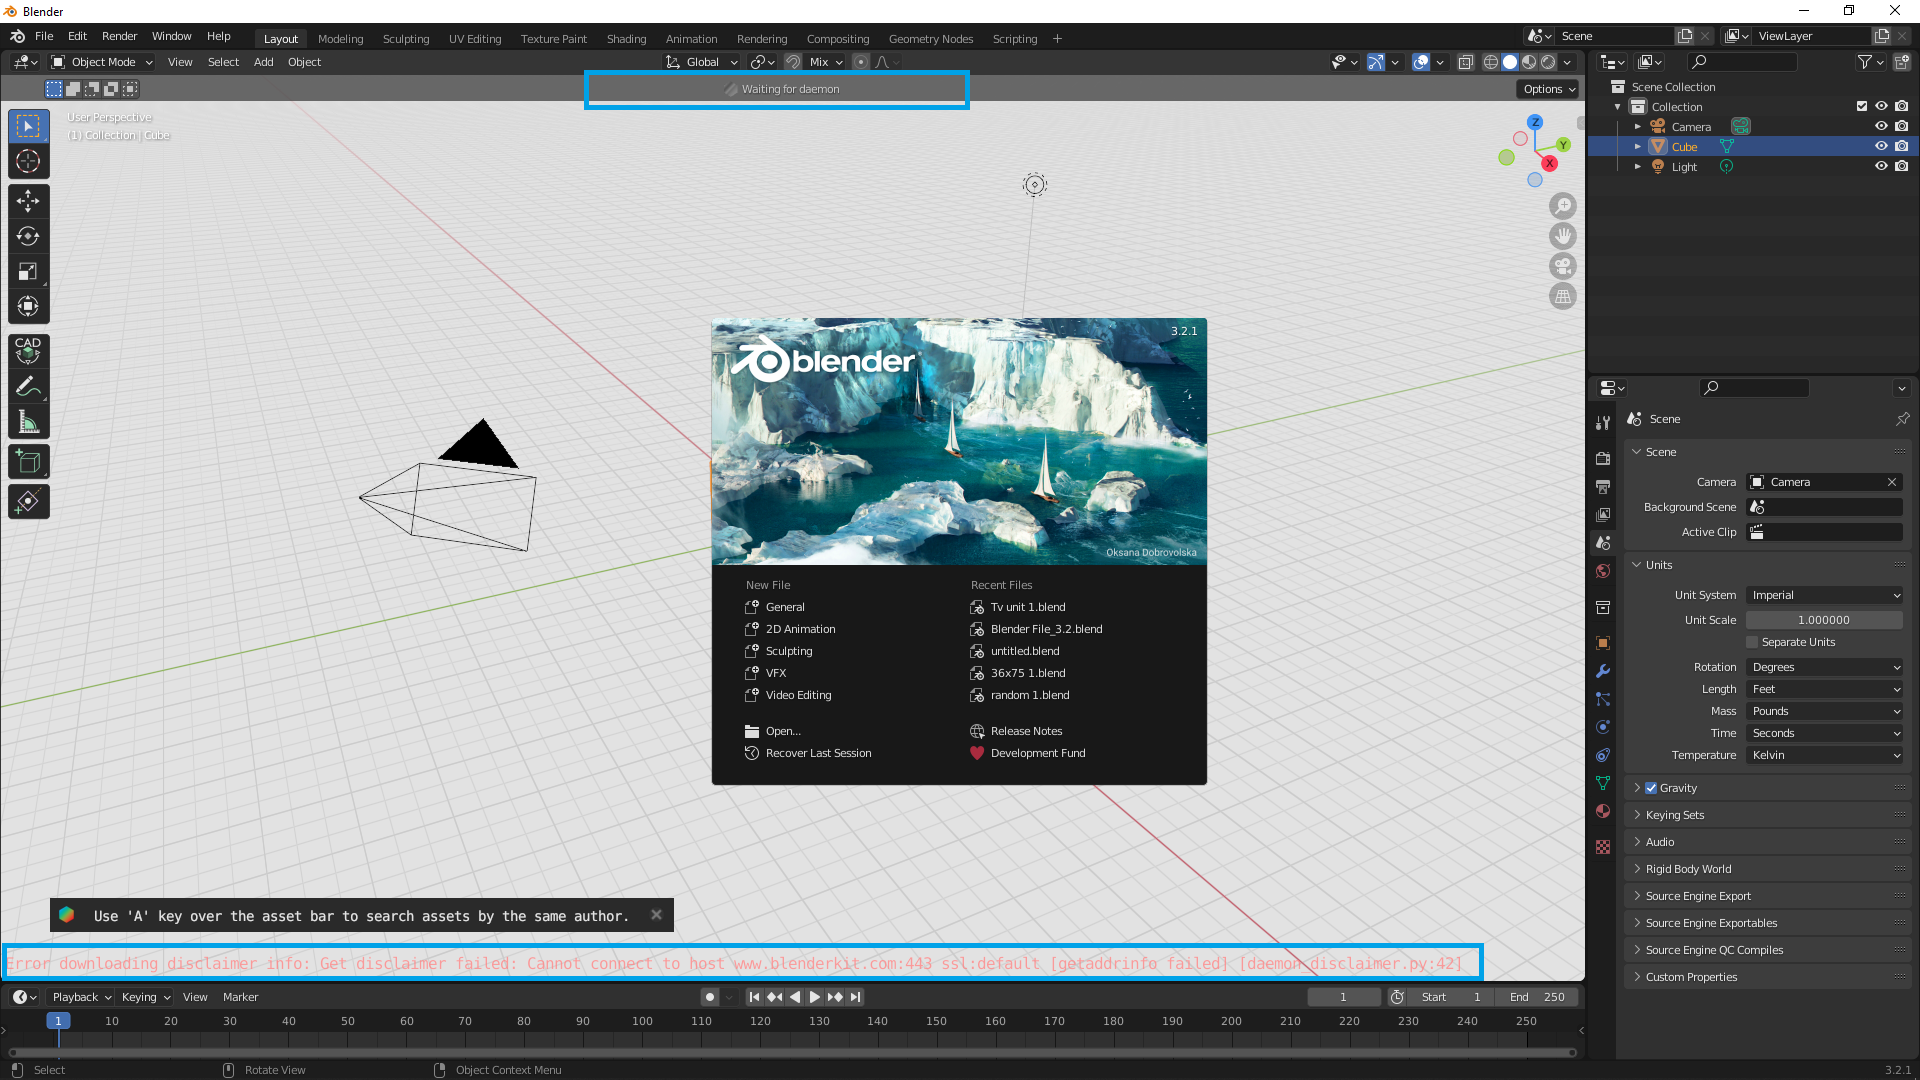Screen dimensions: 1920x1080
Task: Open Tv unit 1.blend recent file
Action: point(1028,607)
